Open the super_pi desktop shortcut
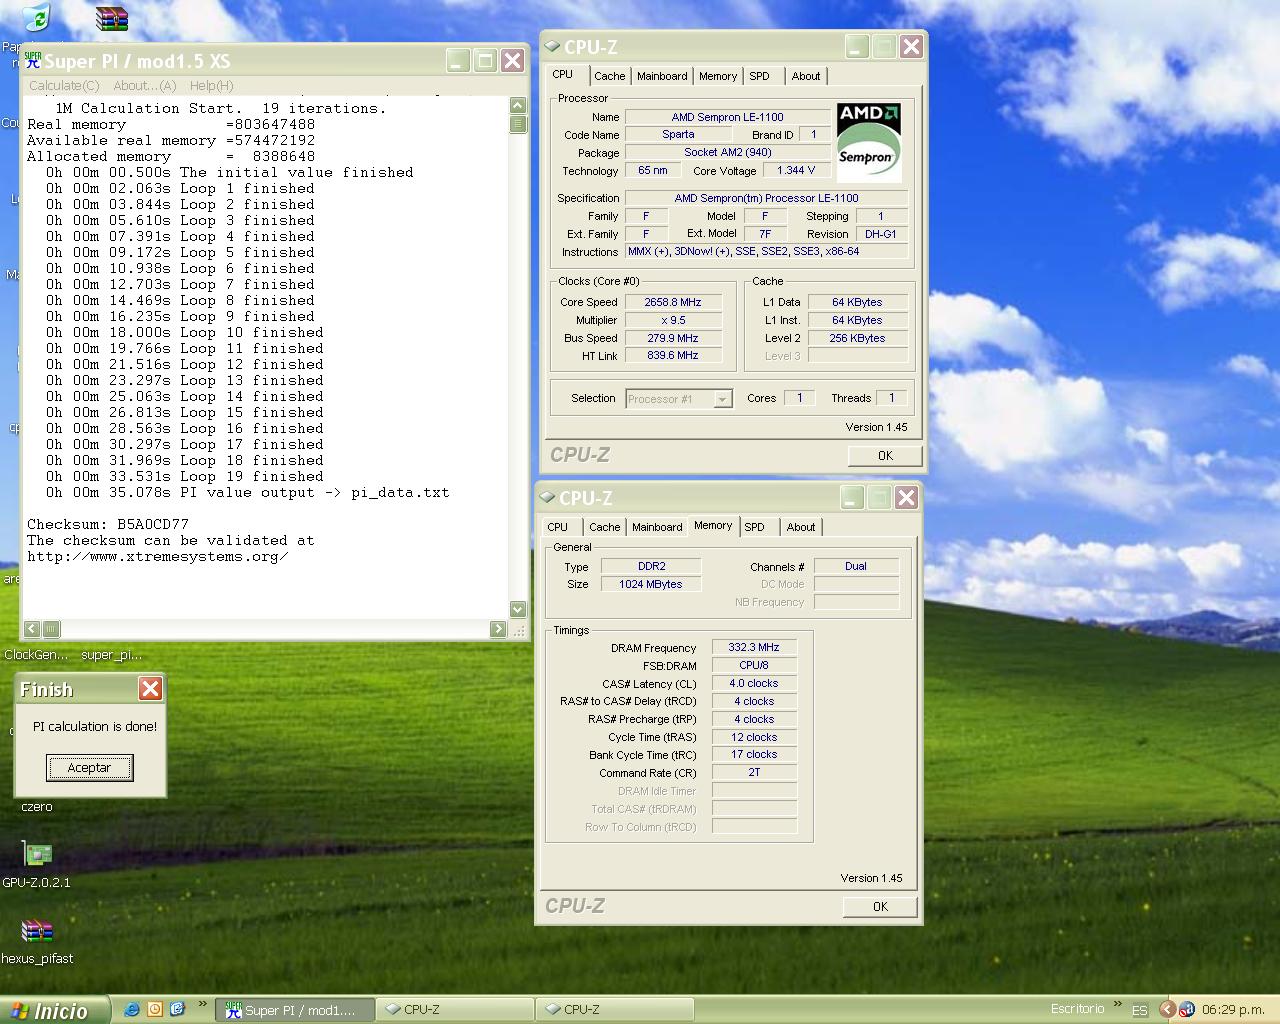 111,654
